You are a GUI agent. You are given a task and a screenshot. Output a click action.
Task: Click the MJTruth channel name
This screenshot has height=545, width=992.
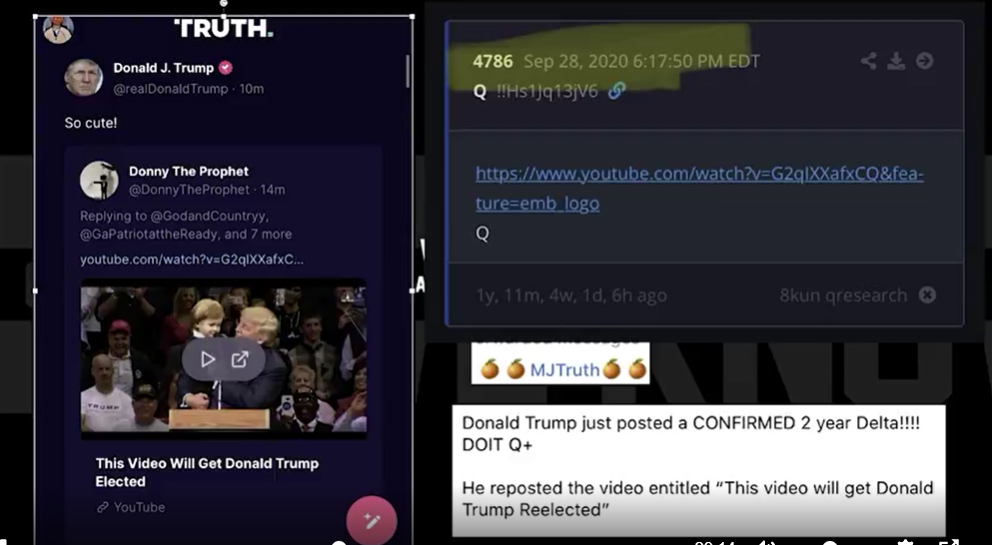coord(564,370)
